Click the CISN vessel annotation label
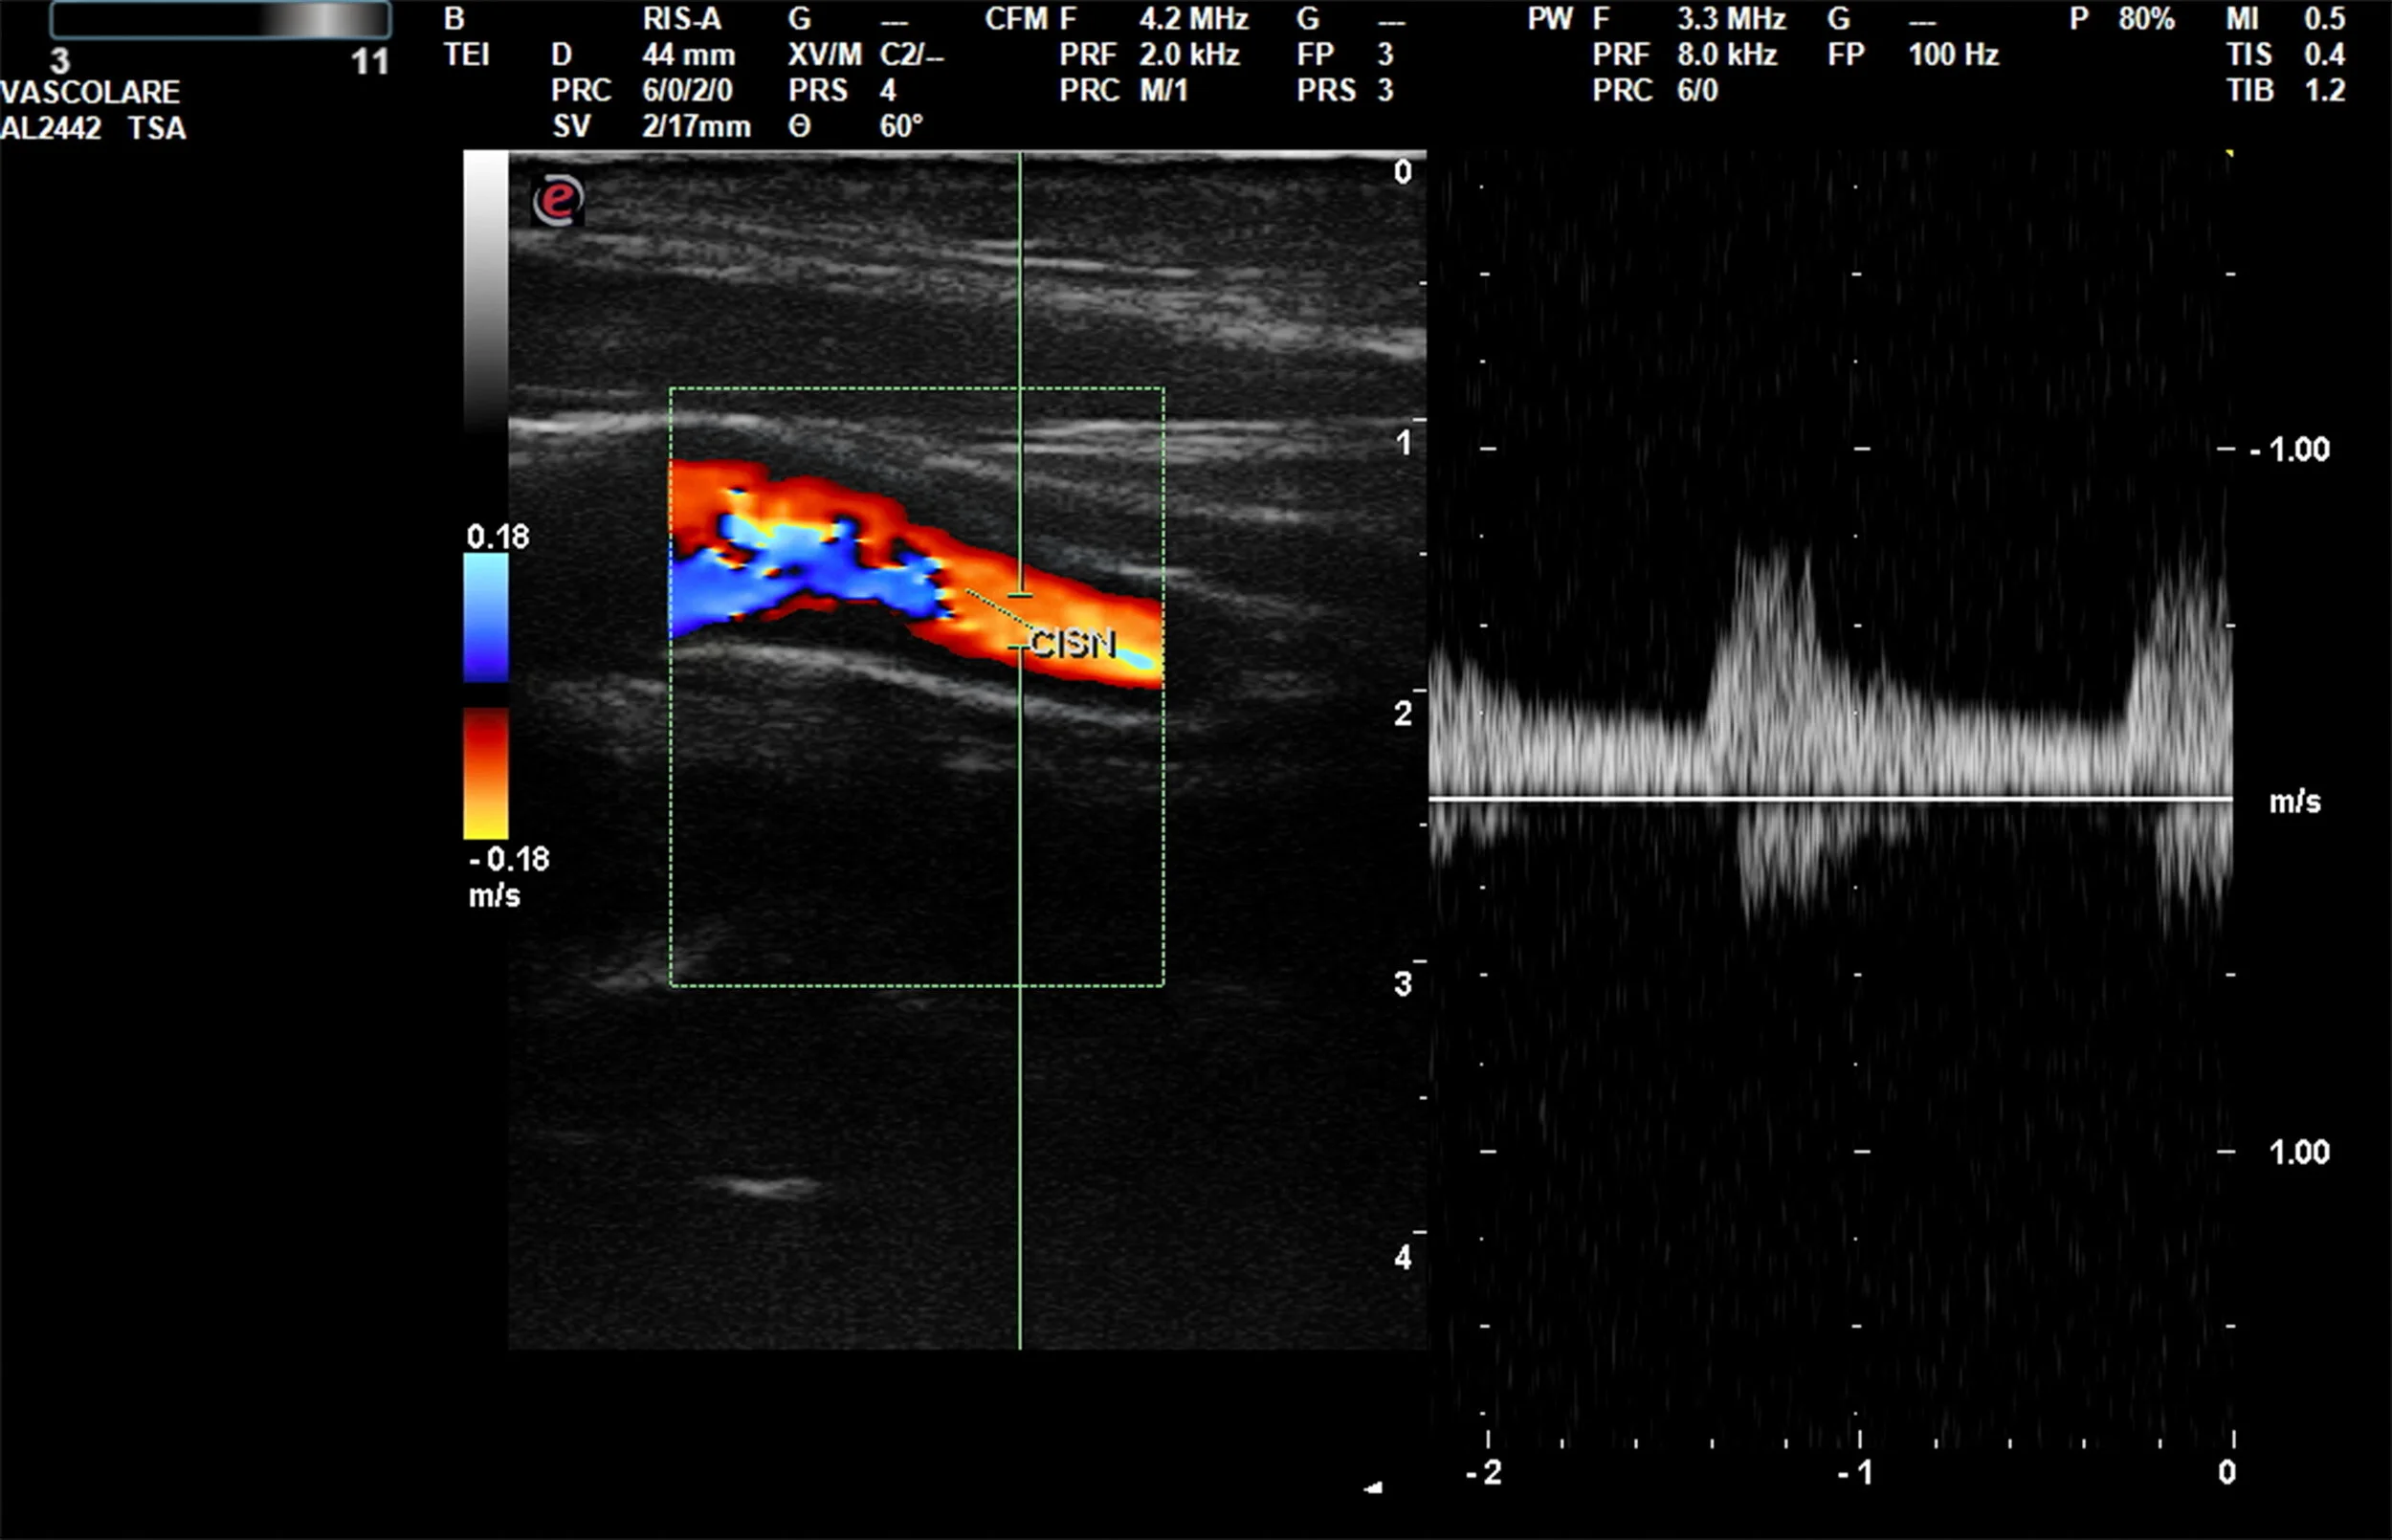This screenshot has width=2392, height=1540. (1075, 643)
